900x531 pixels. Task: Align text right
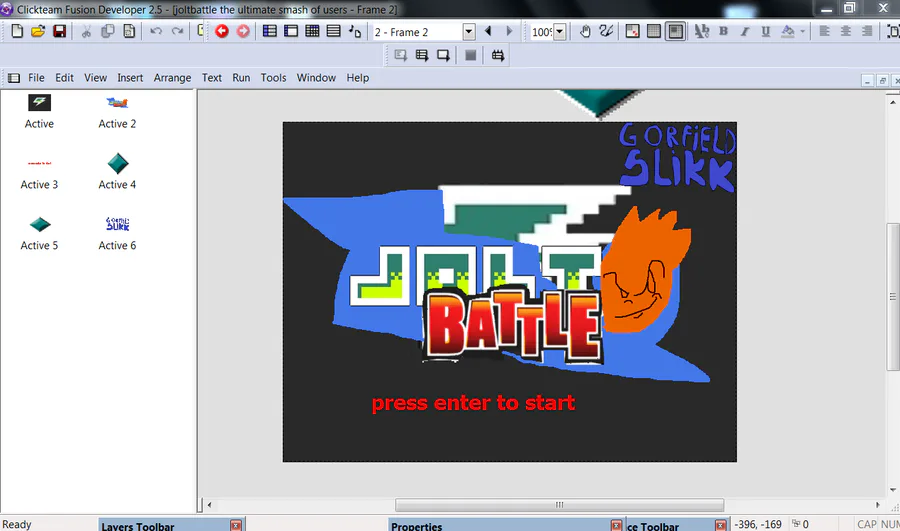867,31
